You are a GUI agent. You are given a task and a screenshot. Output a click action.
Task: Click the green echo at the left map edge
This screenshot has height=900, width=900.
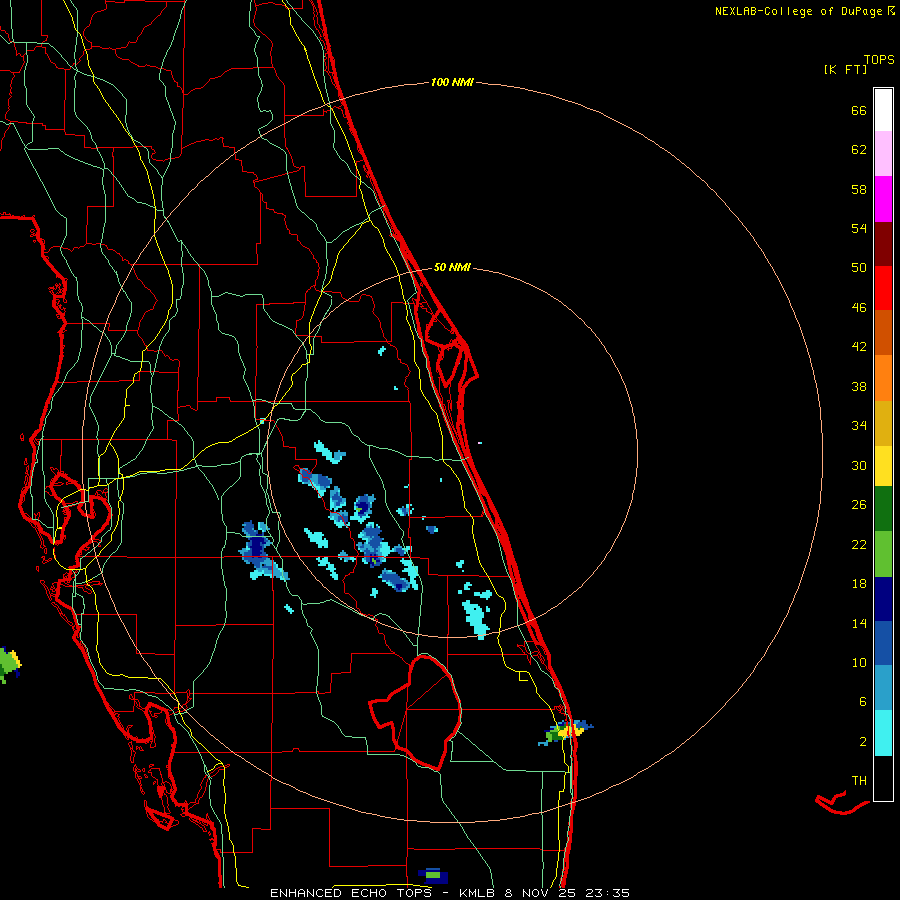(x=9, y=664)
